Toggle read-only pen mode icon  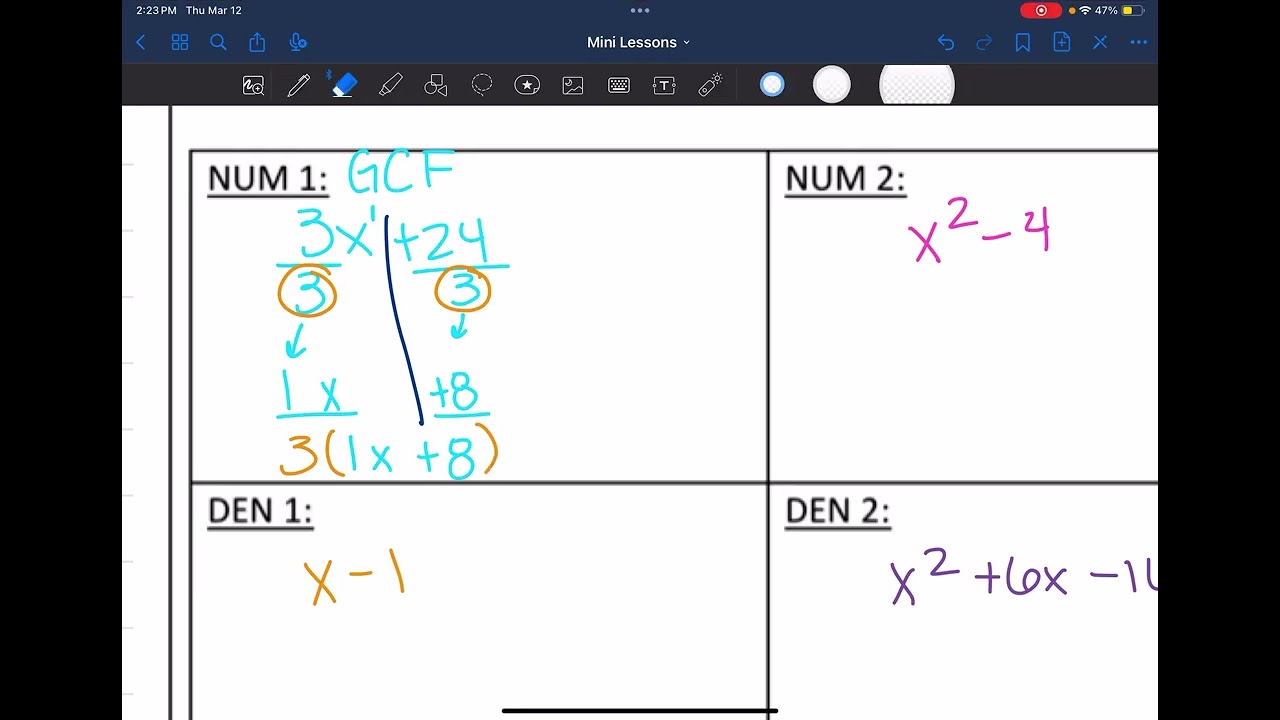(1100, 42)
